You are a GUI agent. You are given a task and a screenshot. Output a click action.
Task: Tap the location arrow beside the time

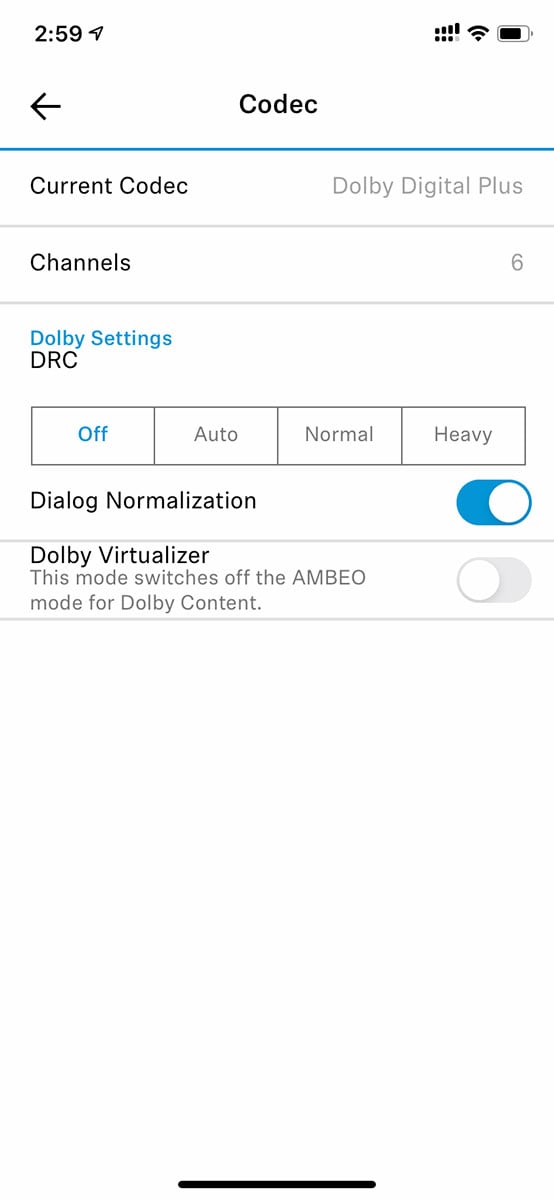tap(96, 34)
